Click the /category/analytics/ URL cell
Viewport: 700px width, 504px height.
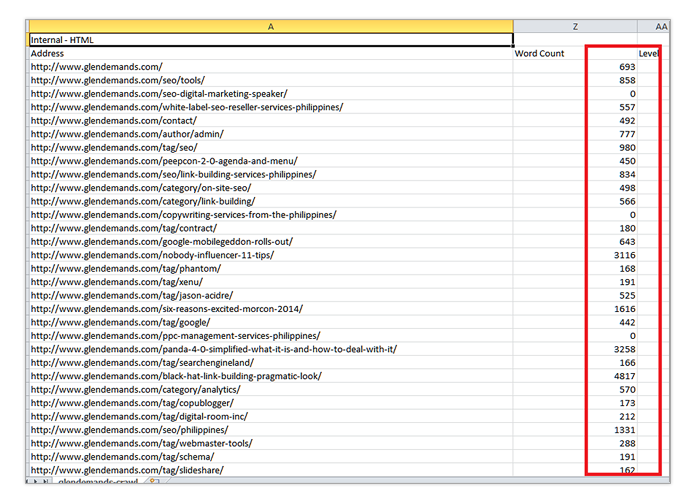point(271,389)
